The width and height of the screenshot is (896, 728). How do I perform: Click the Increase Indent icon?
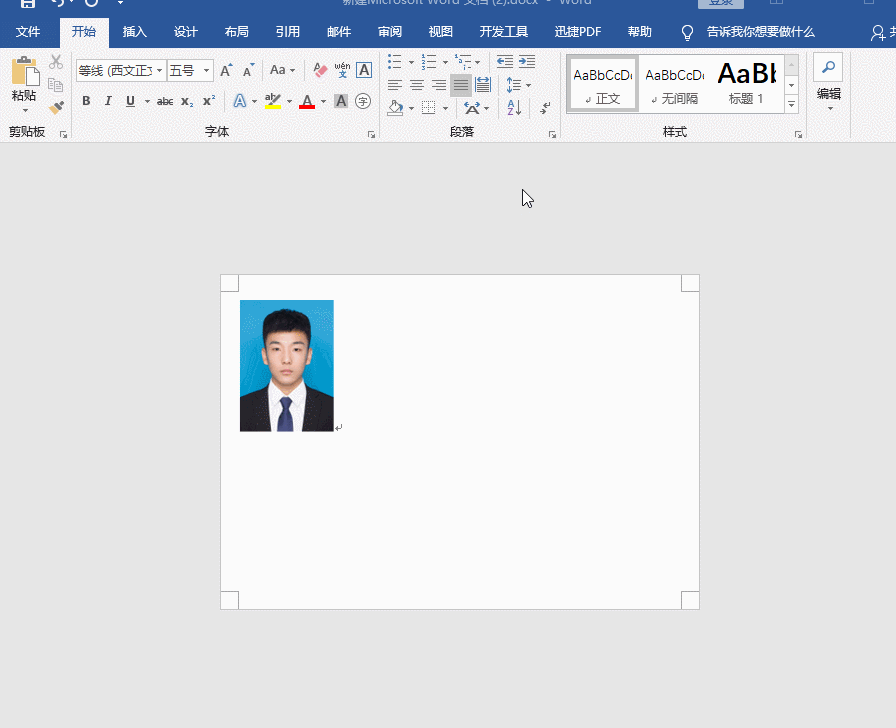click(527, 62)
